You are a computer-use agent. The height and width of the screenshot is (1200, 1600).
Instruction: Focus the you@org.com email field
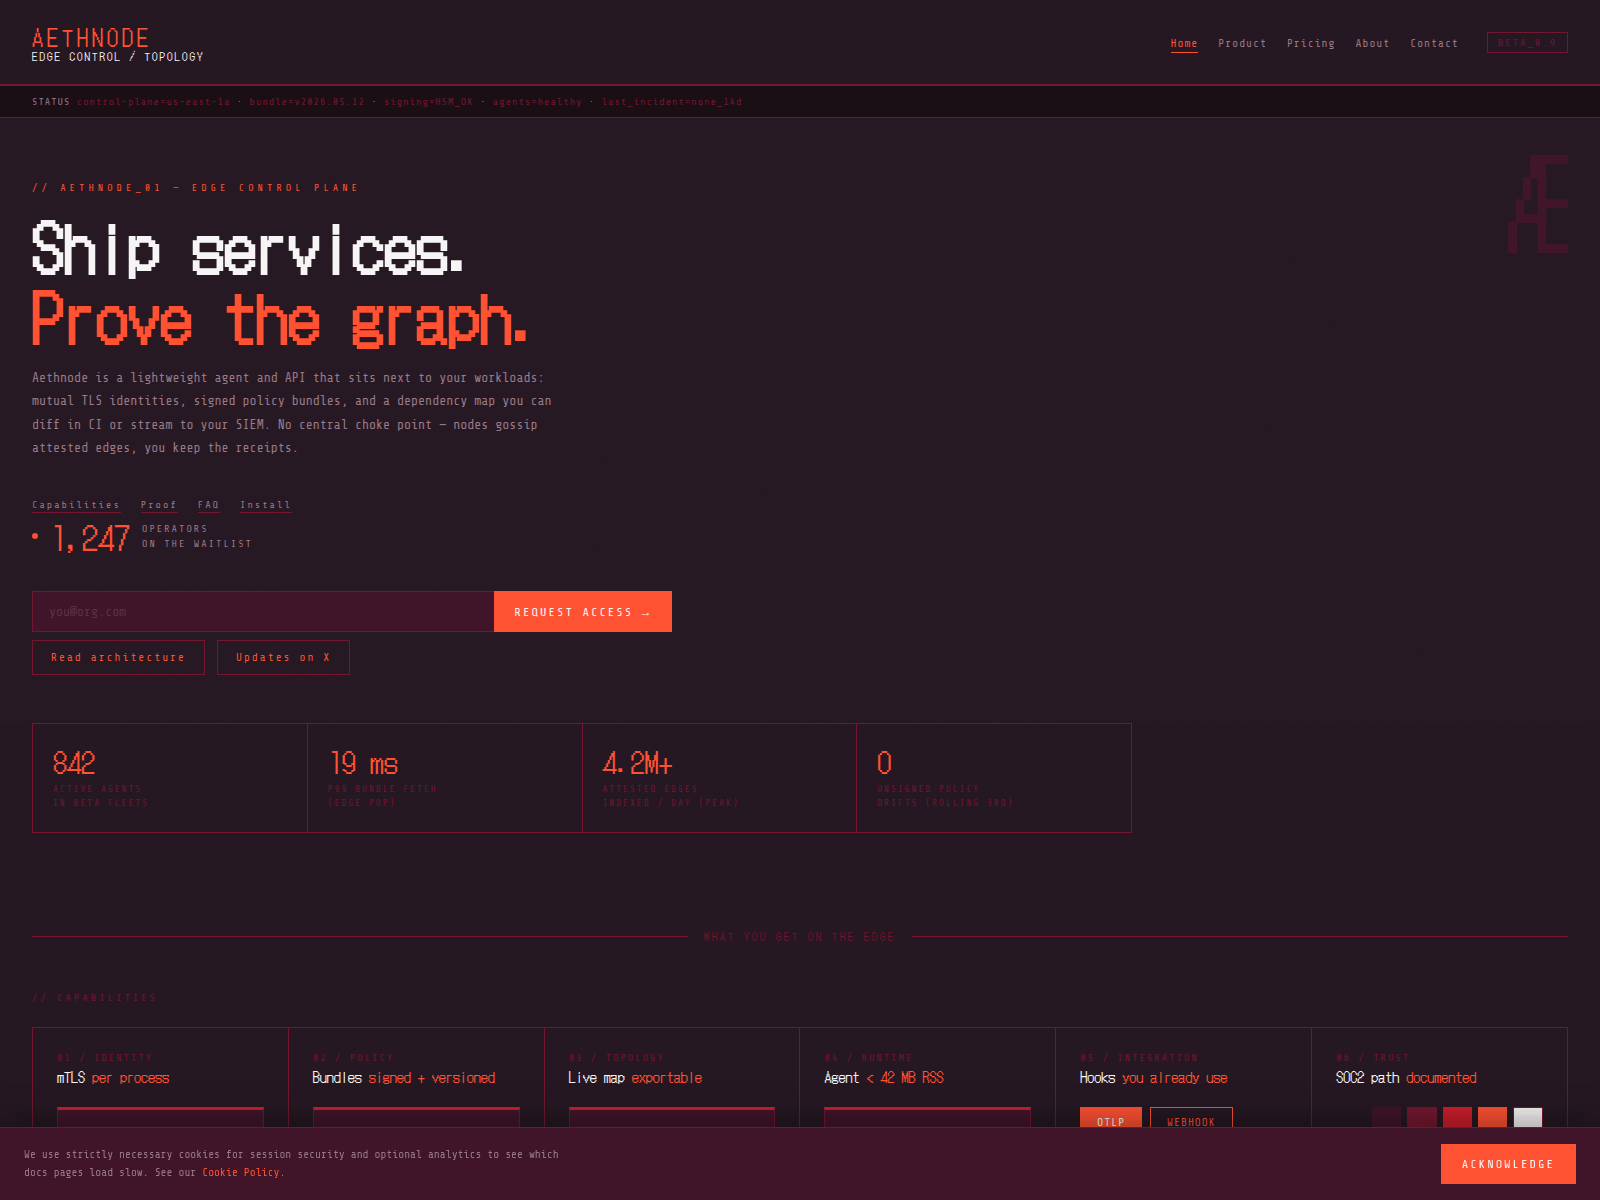pyautogui.click(x=263, y=612)
